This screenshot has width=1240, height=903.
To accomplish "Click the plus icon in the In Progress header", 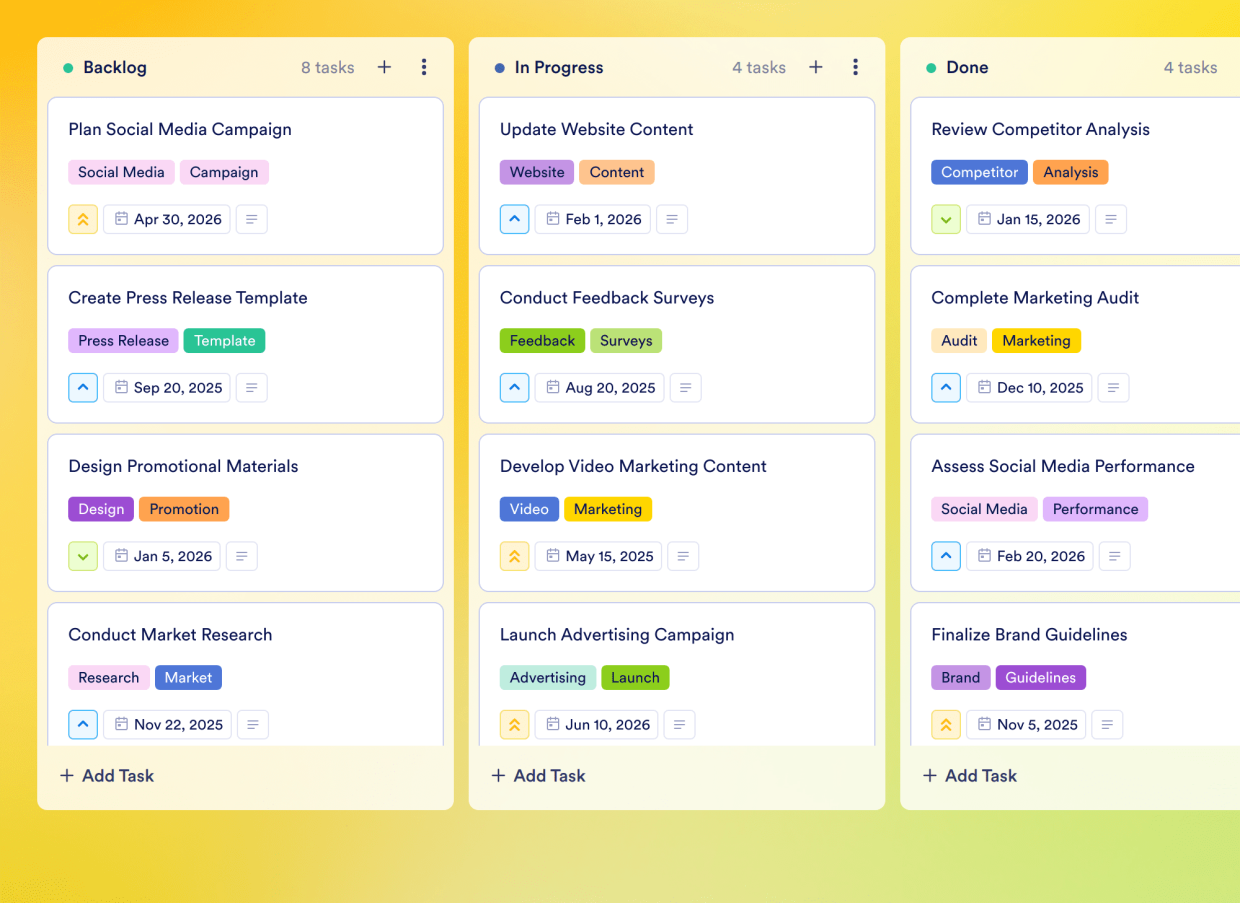I will (x=815, y=67).
